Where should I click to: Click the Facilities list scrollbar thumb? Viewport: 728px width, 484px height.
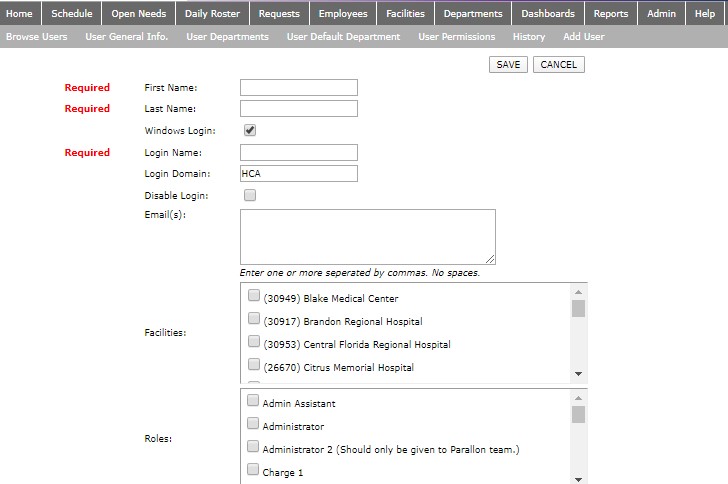(x=578, y=308)
